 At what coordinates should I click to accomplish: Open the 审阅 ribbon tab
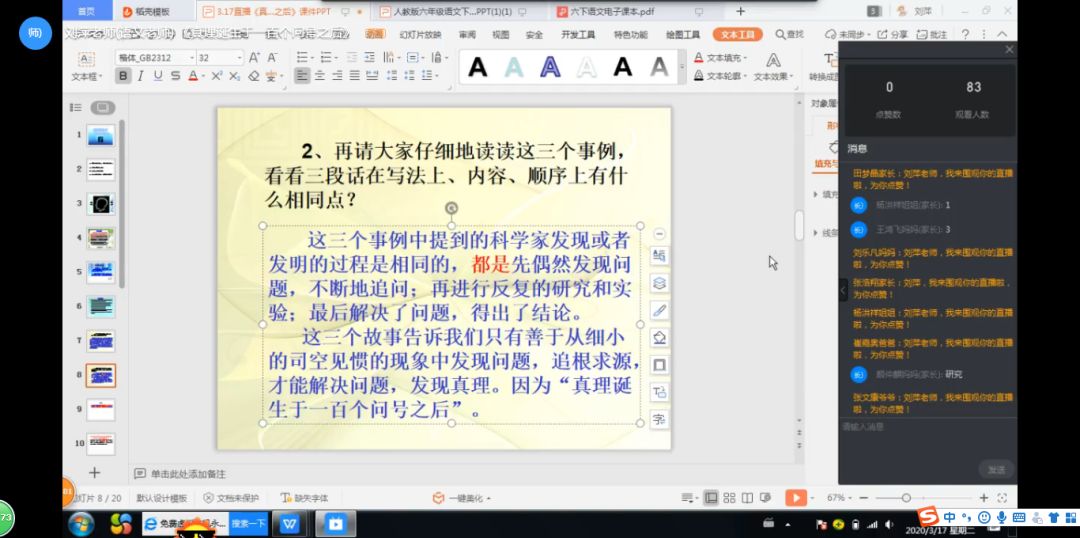click(468, 34)
